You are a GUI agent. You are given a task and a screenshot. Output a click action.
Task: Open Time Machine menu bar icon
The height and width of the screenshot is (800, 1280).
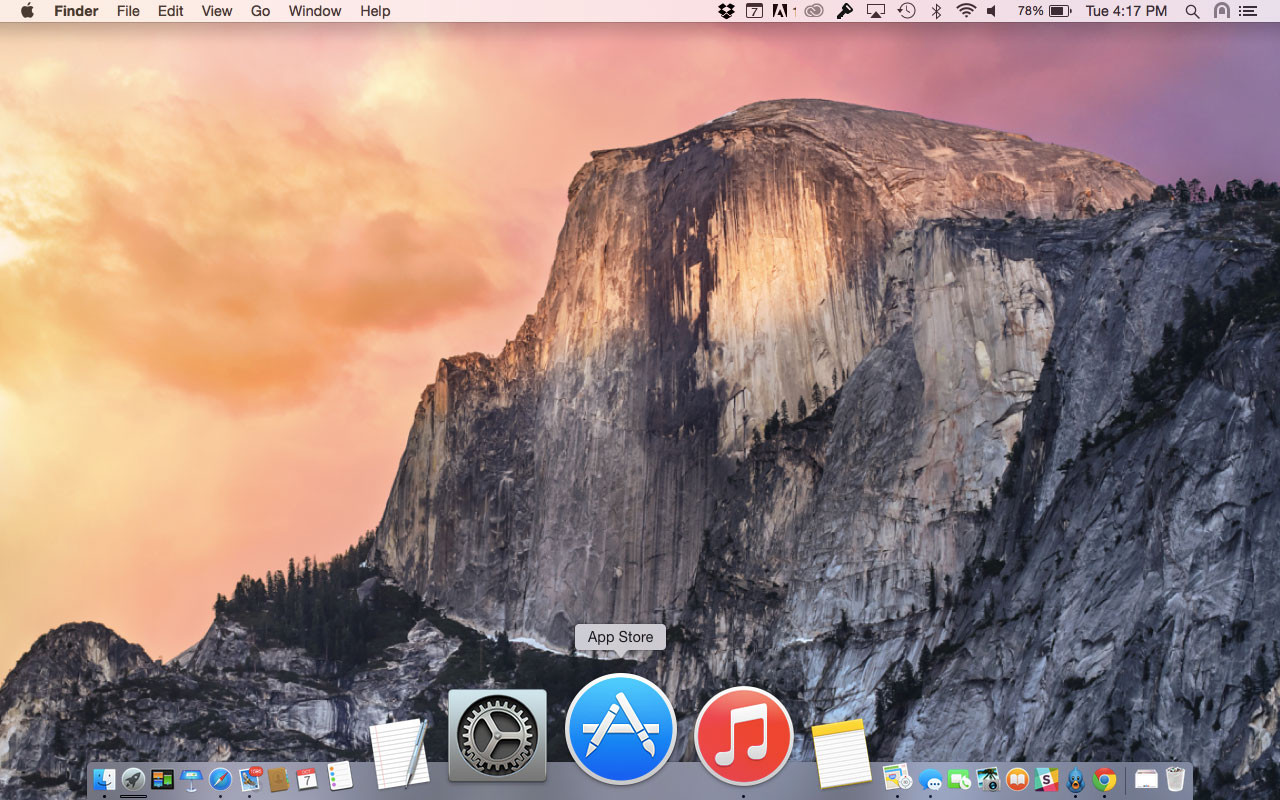pyautogui.click(x=906, y=11)
